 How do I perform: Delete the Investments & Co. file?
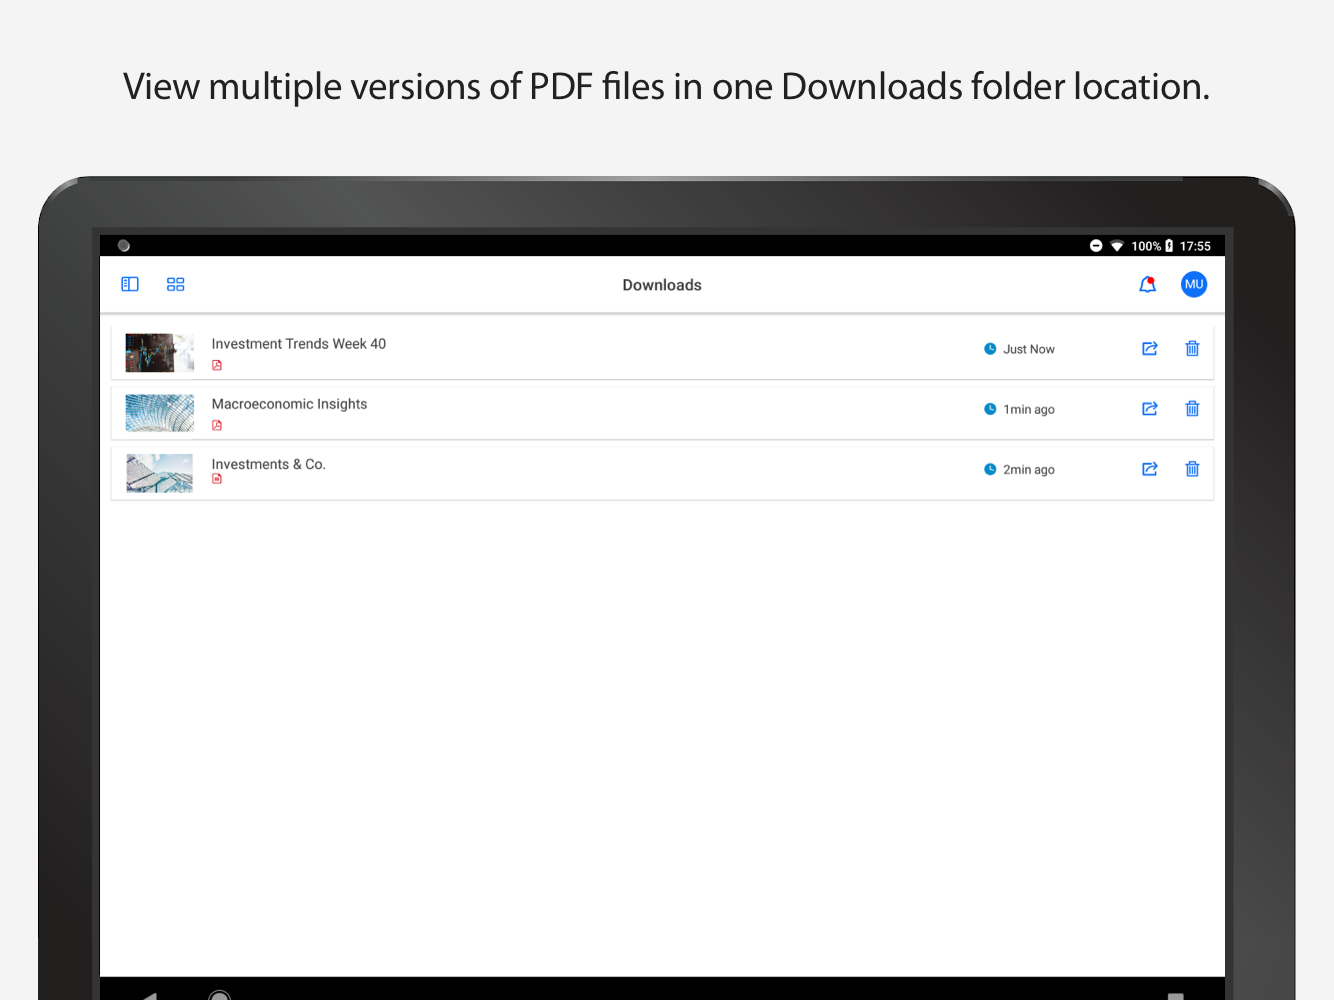coord(1192,469)
